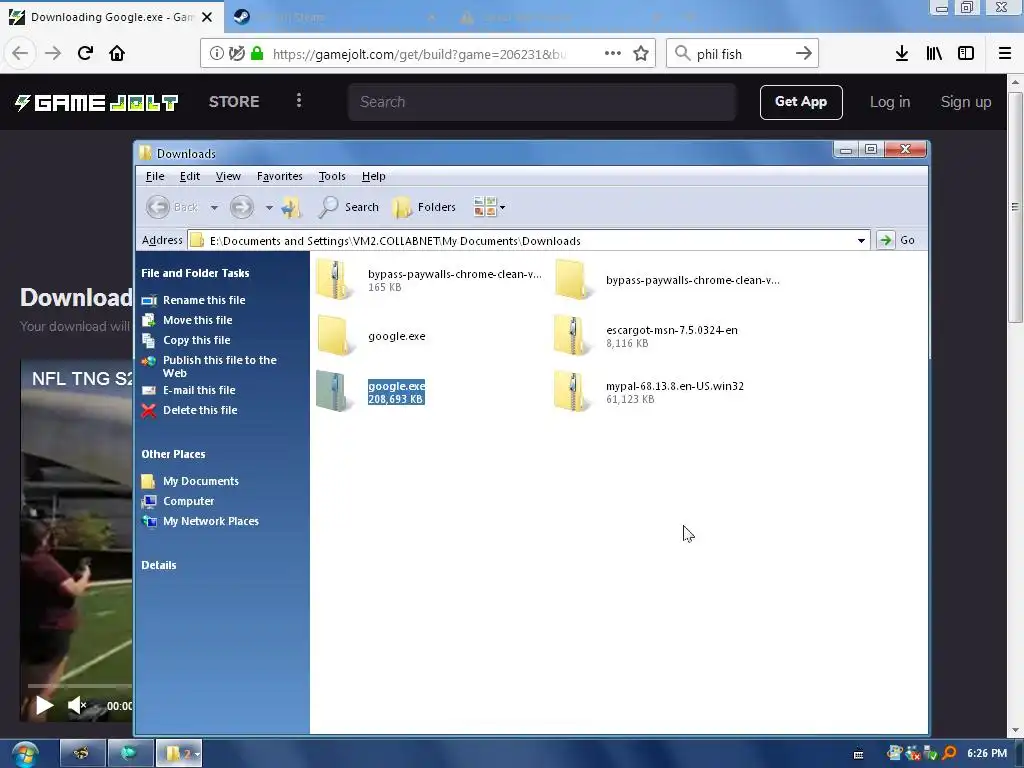
Task: Open Firefox downloads arrow icon
Action: 902,54
